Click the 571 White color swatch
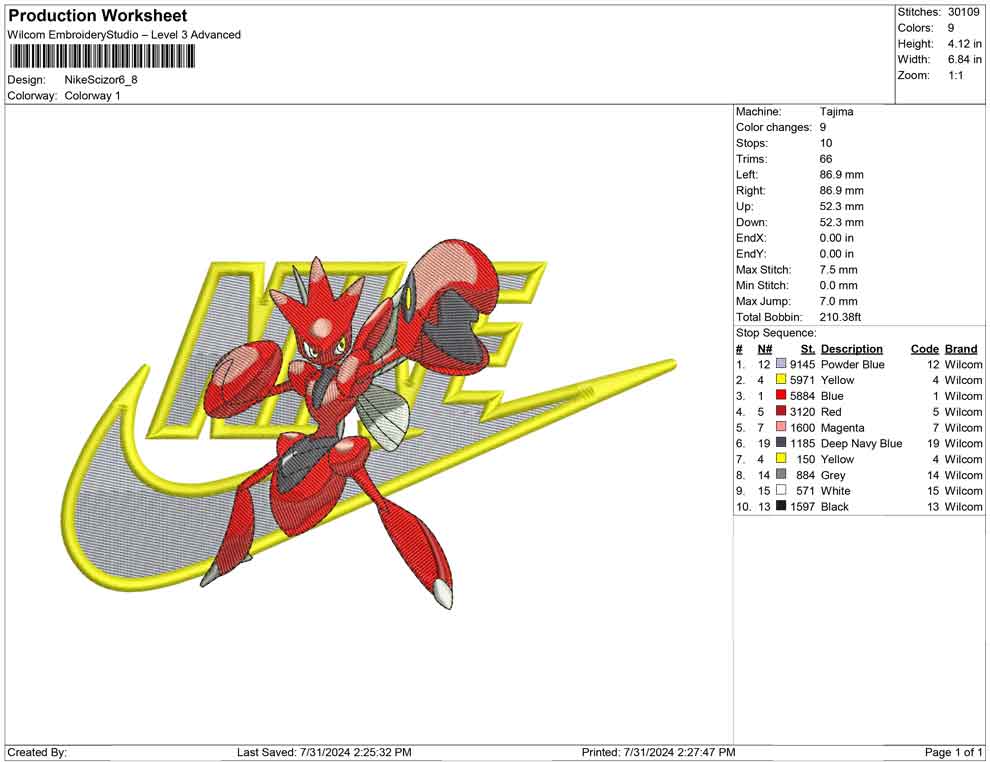990x762 pixels. point(781,491)
